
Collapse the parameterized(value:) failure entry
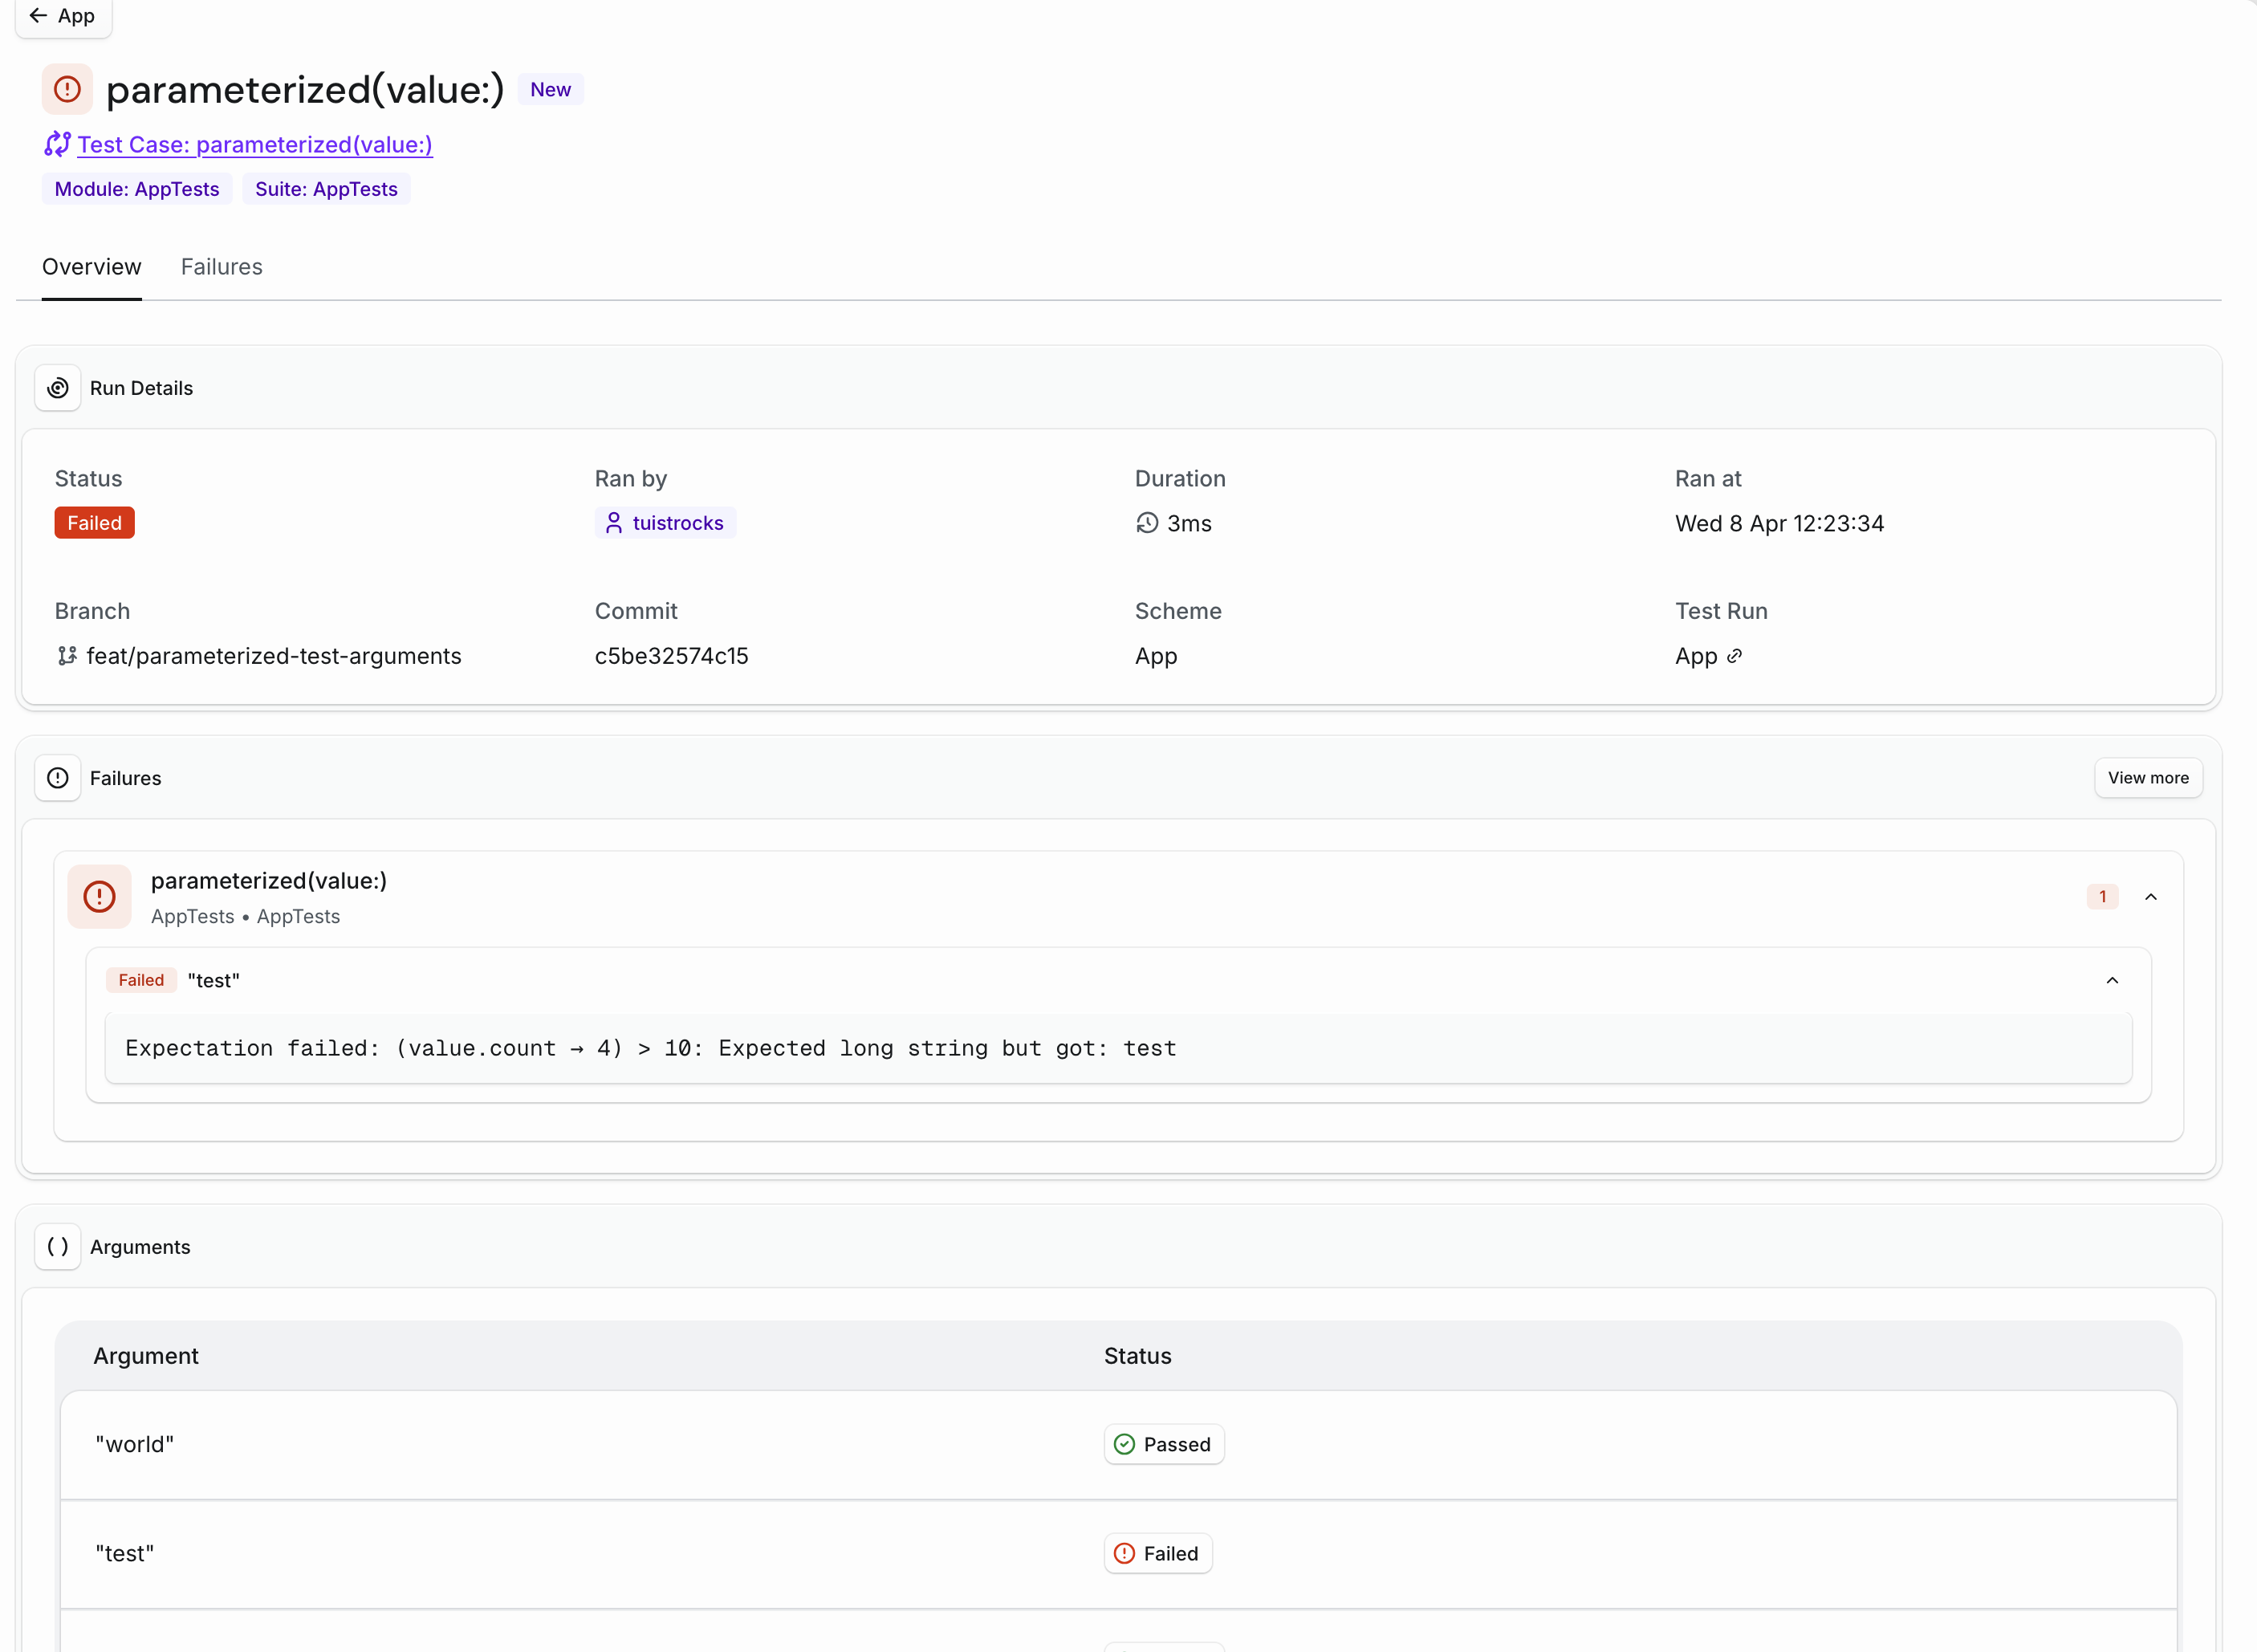pyautogui.click(x=2151, y=896)
